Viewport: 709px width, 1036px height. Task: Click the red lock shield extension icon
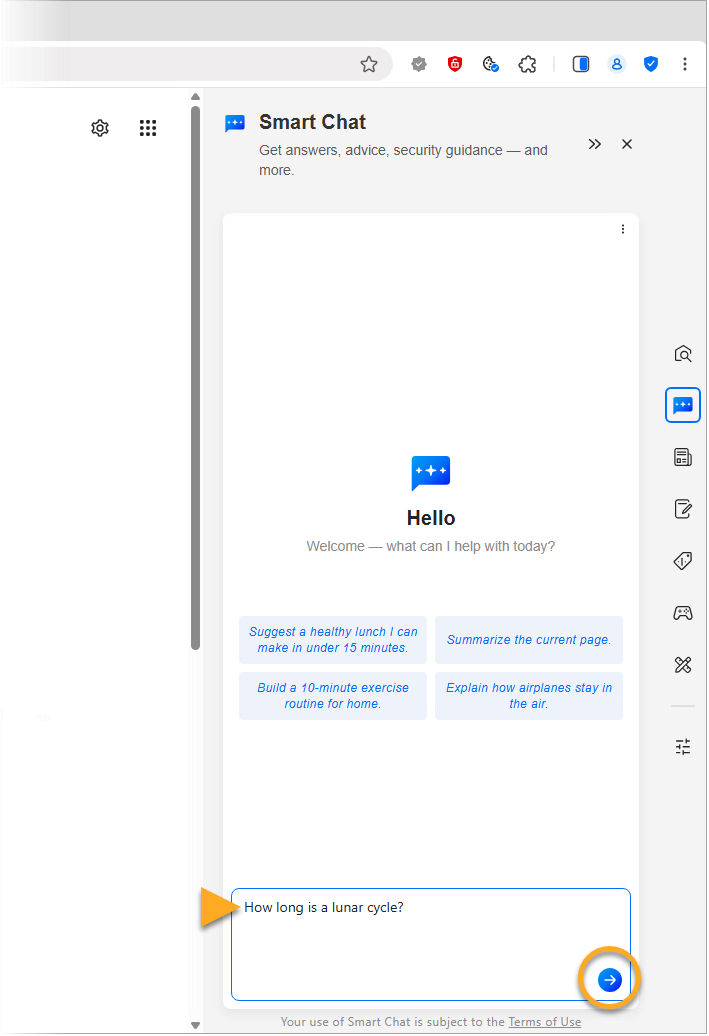pyautogui.click(x=455, y=64)
